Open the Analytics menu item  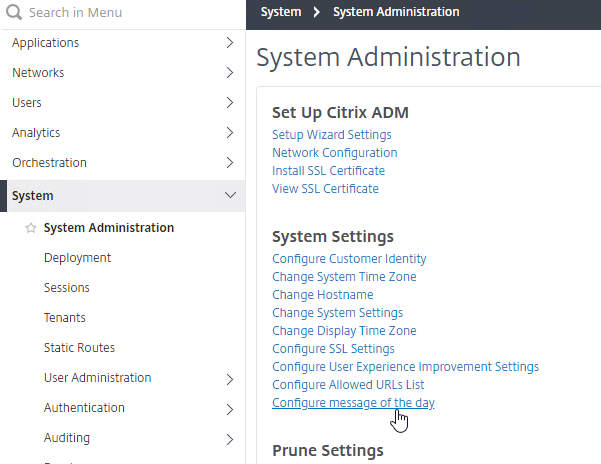tap(36, 133)
